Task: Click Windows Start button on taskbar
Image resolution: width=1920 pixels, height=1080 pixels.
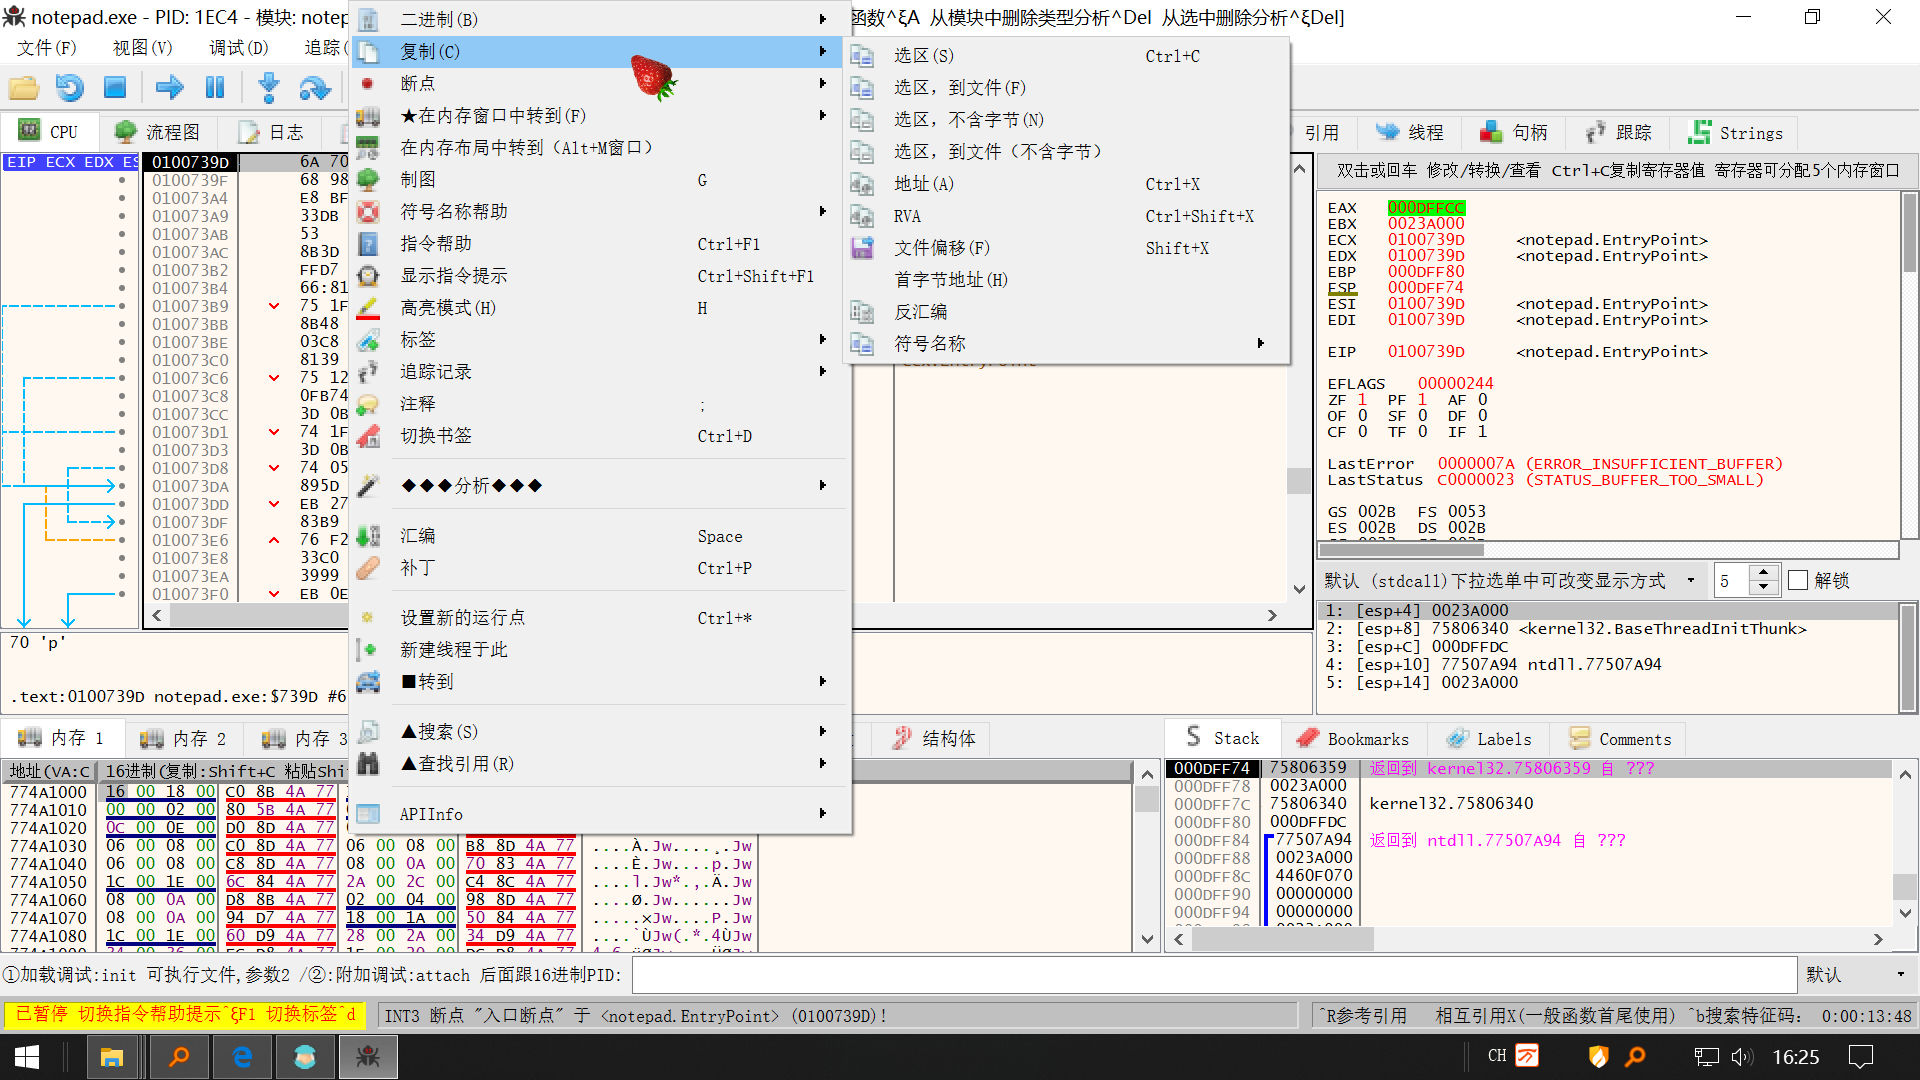Action: (x=27, y=1057)
